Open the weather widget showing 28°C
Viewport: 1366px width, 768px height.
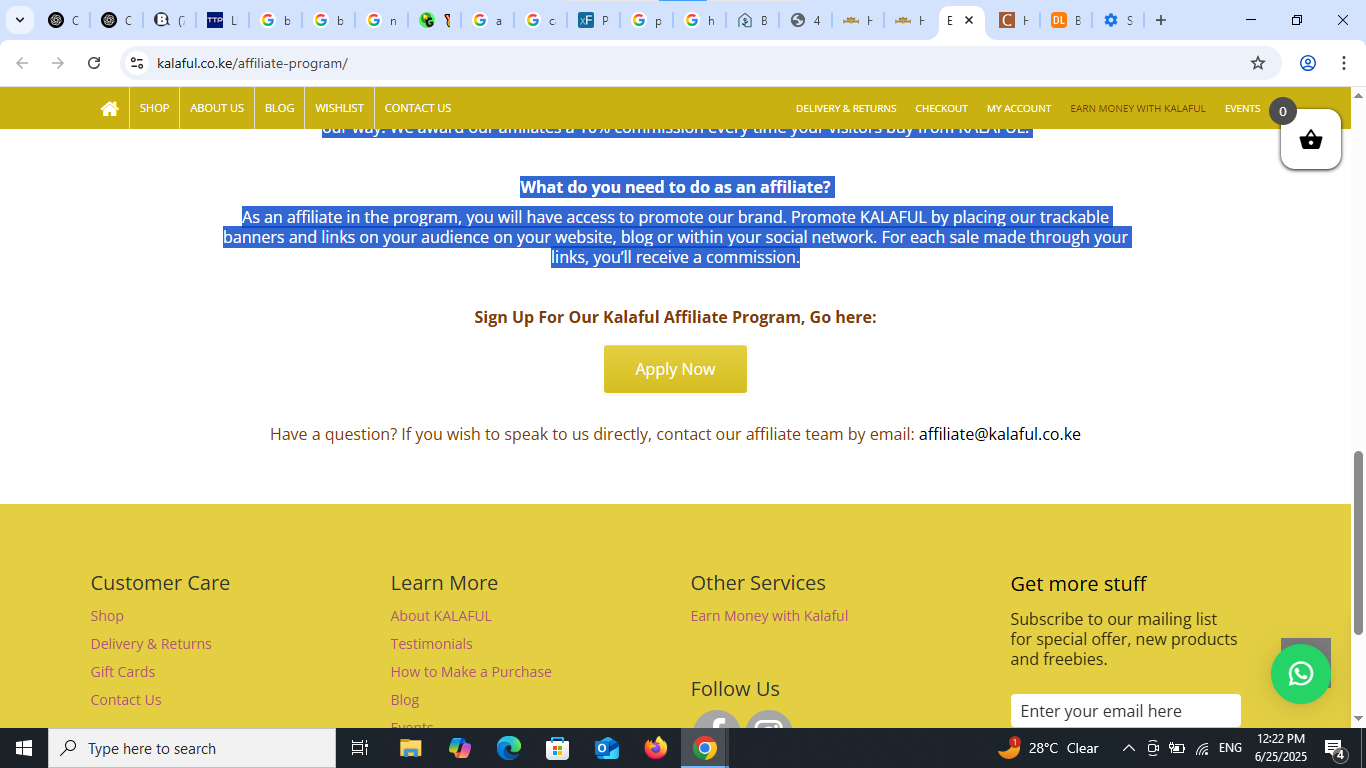pos(1048,748)
